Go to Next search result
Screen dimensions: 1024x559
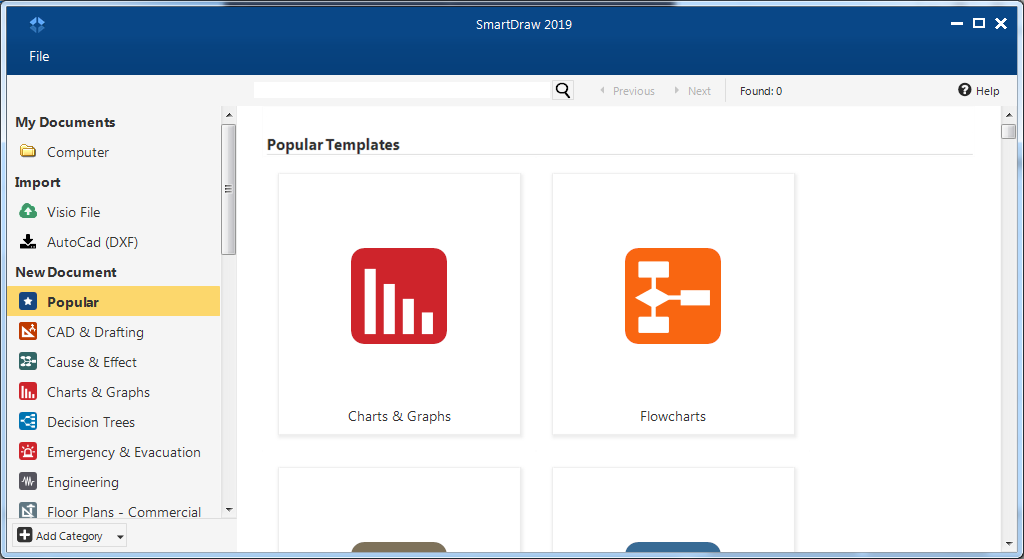tap(693, 91)
